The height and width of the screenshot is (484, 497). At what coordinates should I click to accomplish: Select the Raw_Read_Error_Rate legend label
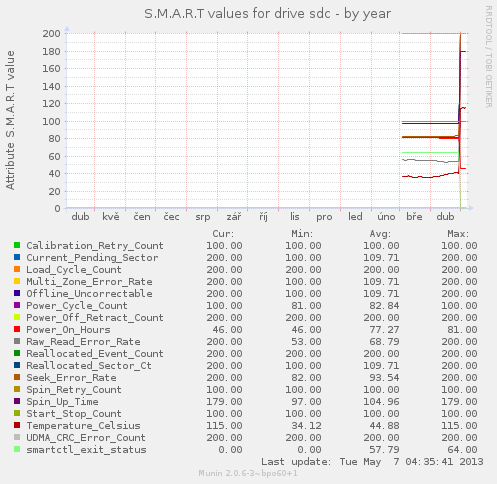tap(83, 342)
